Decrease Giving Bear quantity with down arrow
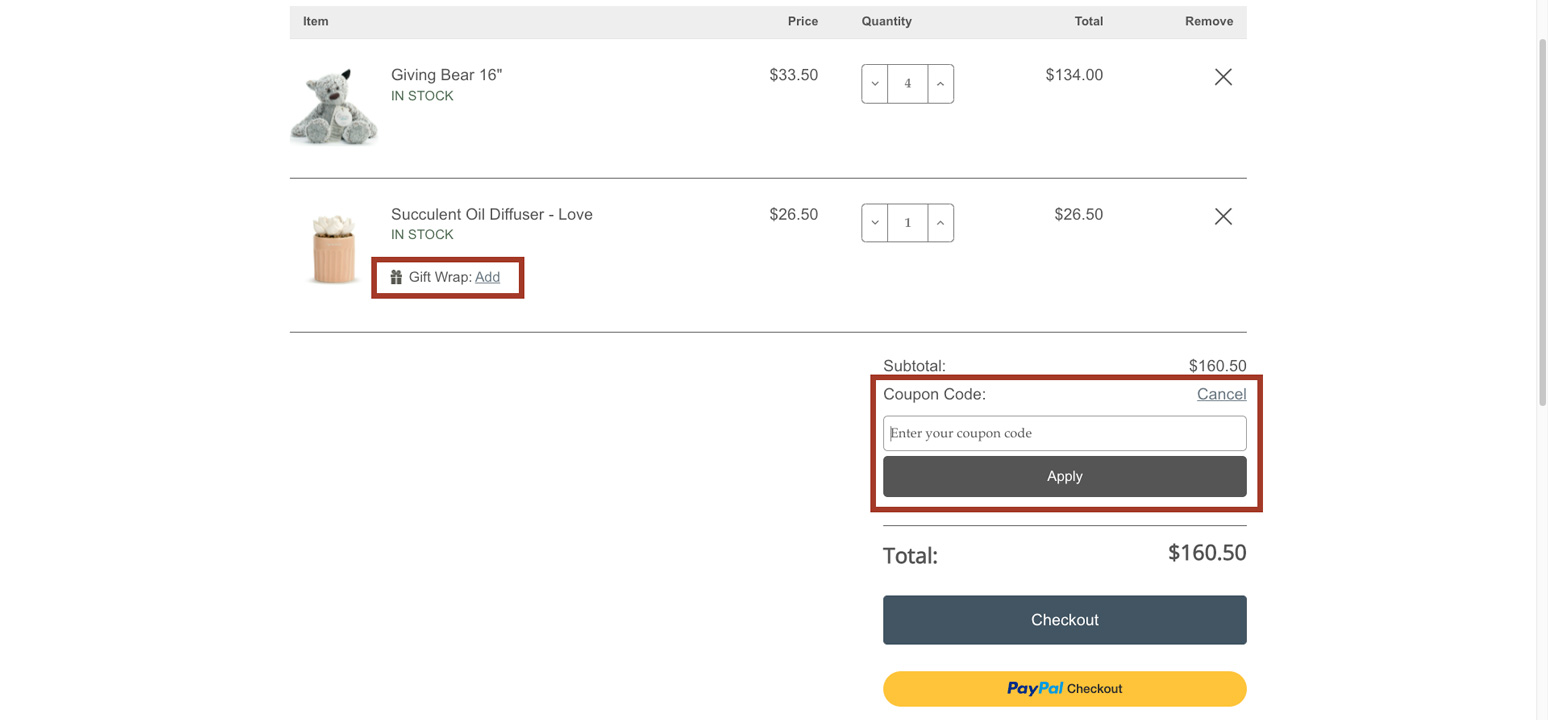Viewport: 1548px width, 720px height. 874,83
